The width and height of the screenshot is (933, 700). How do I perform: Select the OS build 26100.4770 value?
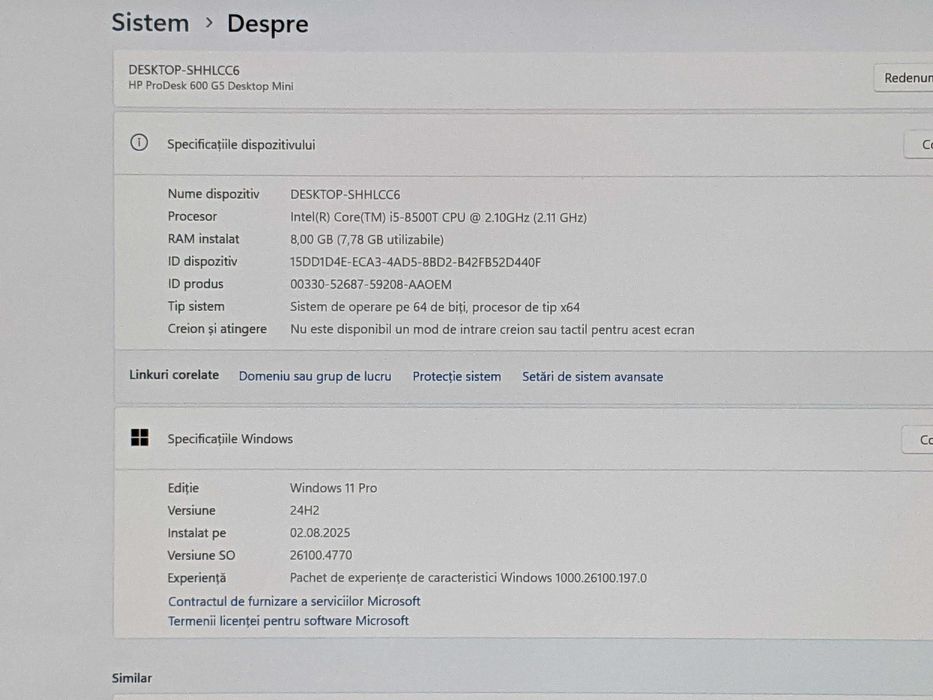tap(321, 555)
